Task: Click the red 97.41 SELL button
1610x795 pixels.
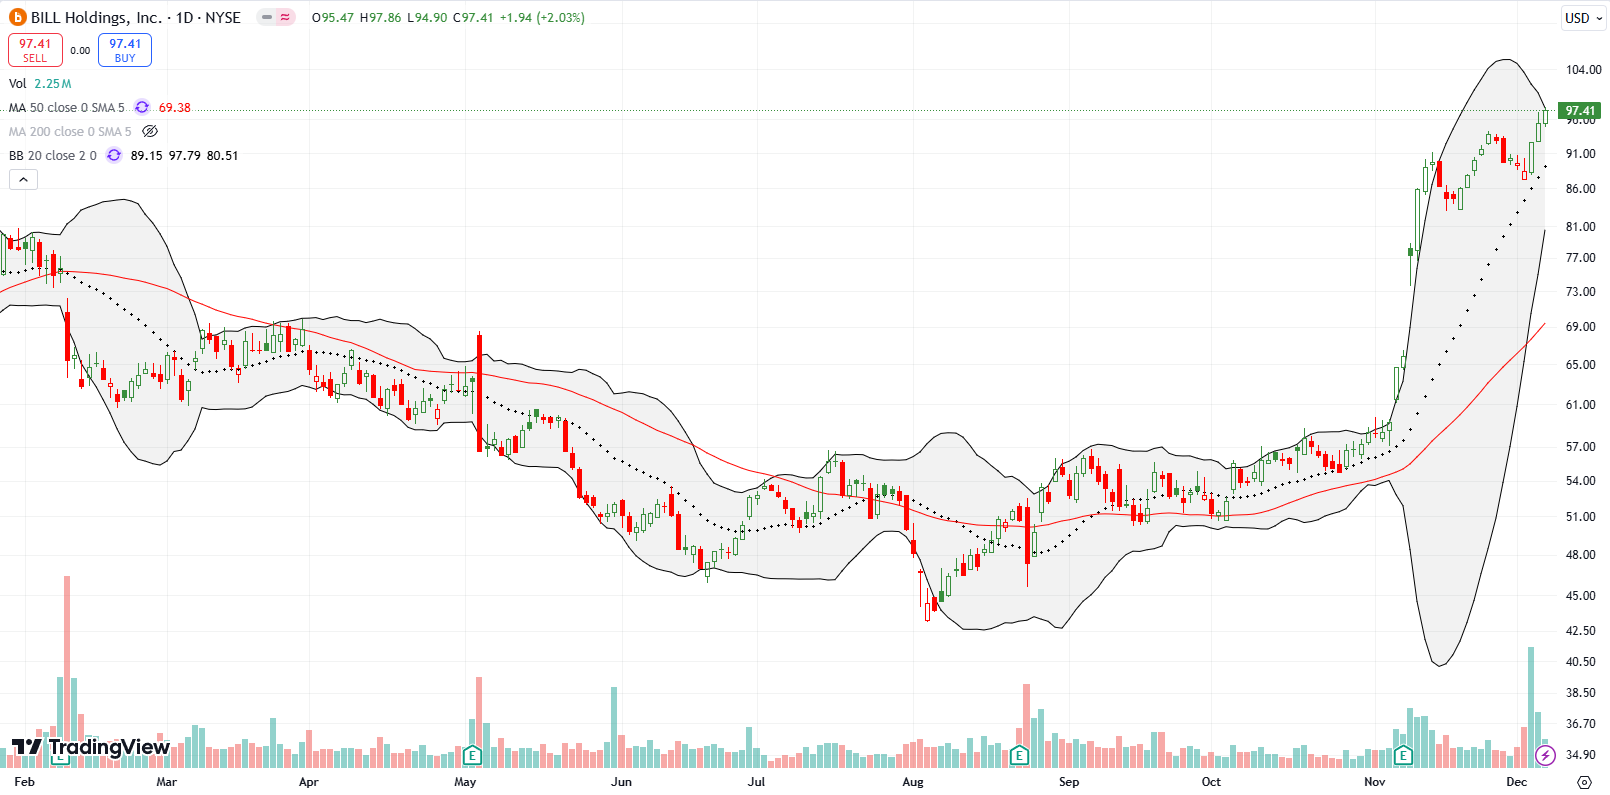Action: click(35, 50)
